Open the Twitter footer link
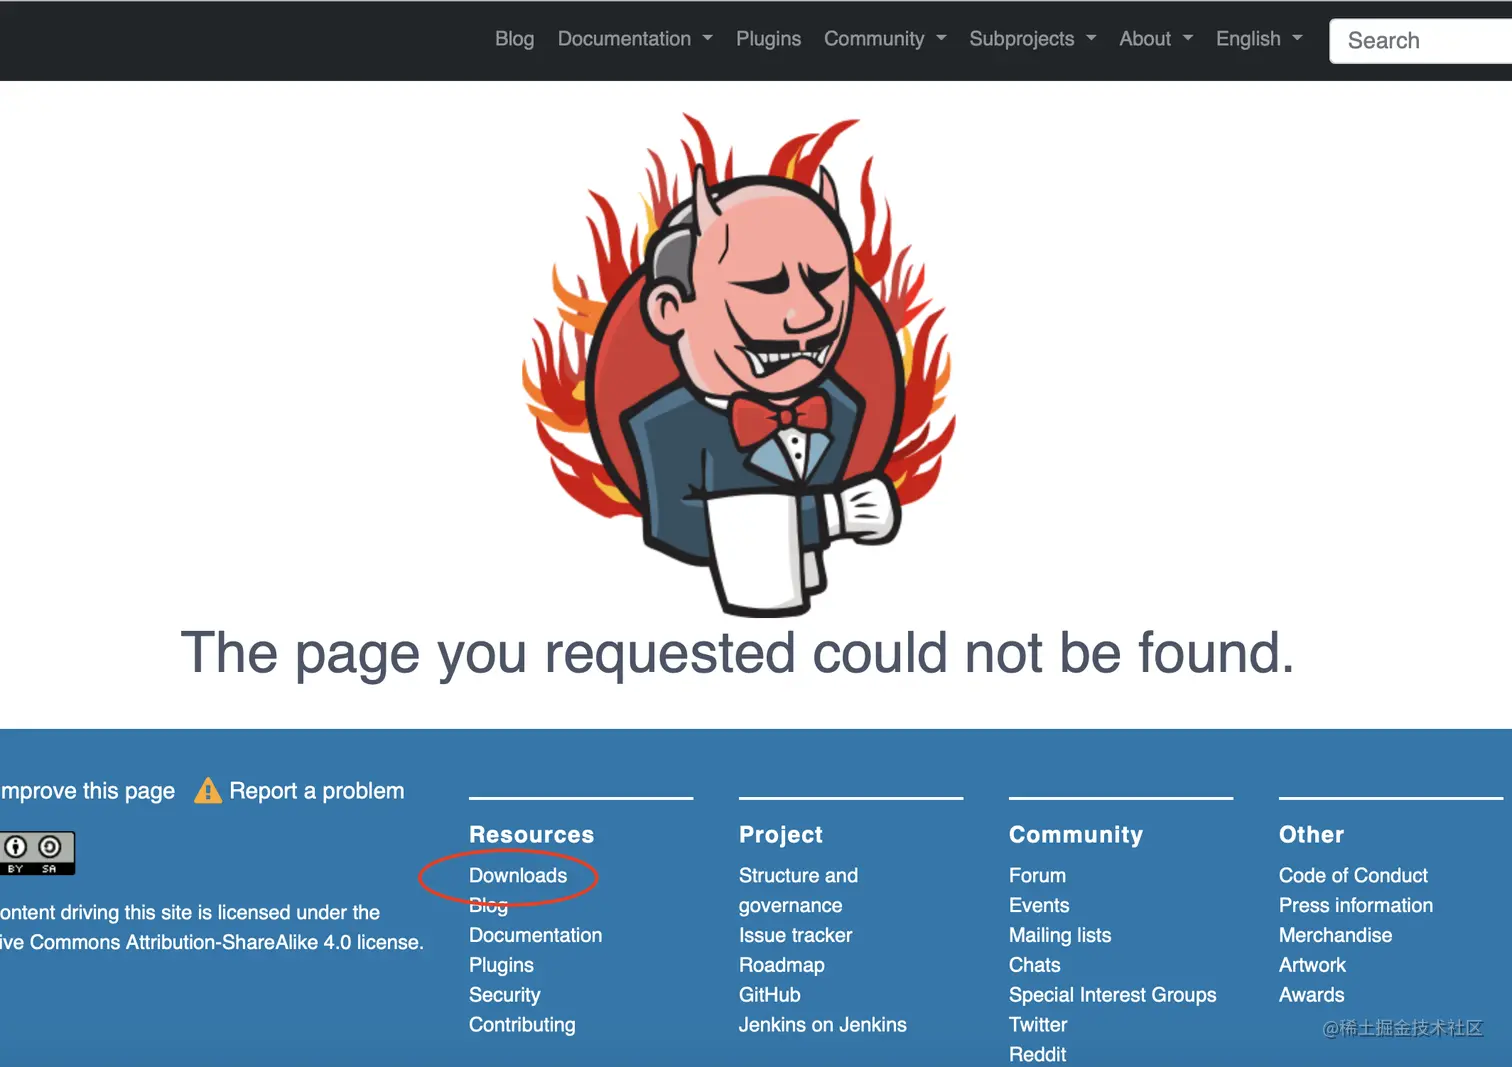Screen dimensions: 1512x1067 (x=1038, y=1025)
